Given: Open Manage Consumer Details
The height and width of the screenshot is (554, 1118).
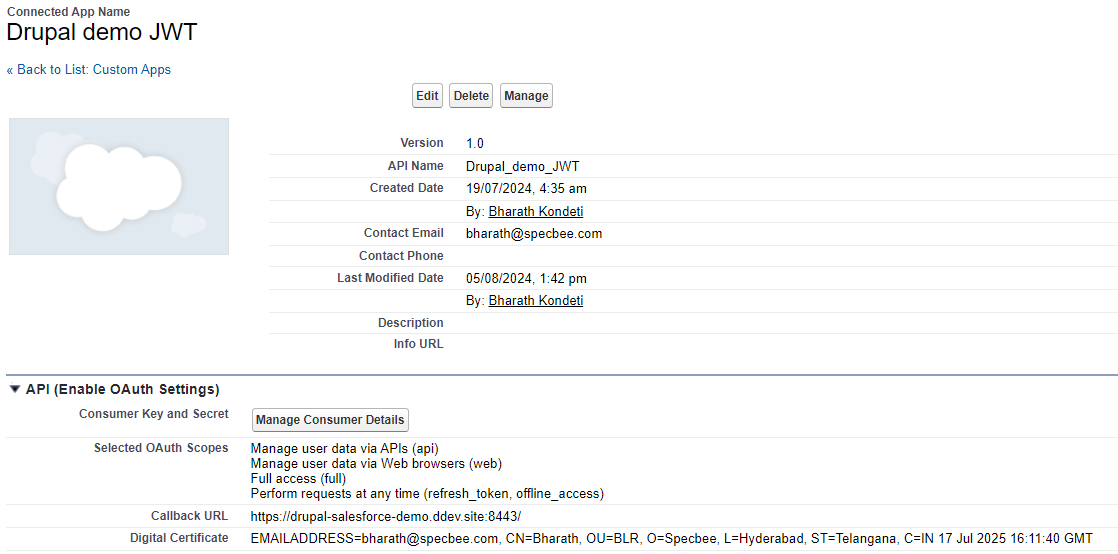Looking at the screenshot, I should click(330, 420).
